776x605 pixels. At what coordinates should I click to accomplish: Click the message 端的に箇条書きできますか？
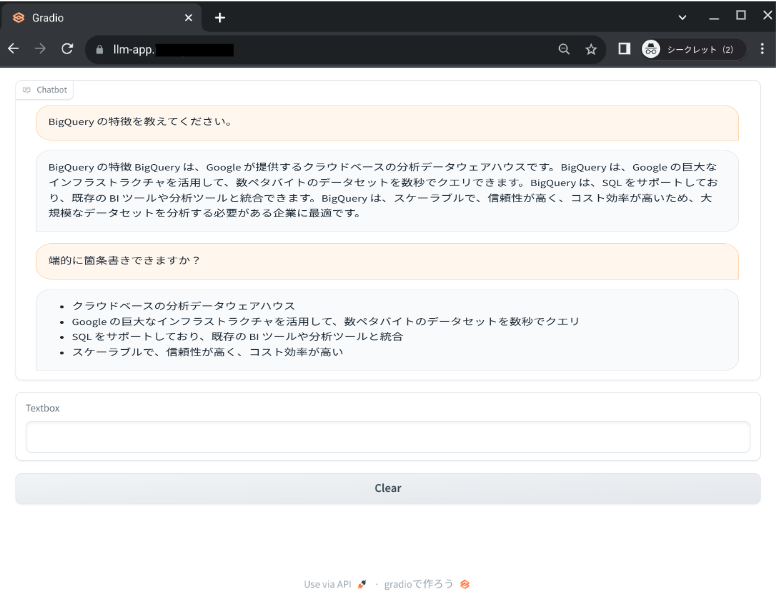click(x=387, y=261)
